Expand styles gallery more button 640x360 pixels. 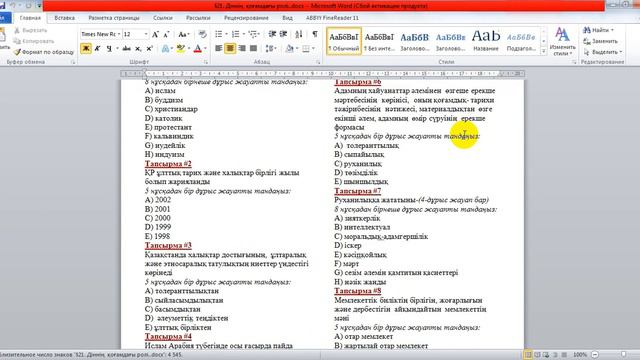tap(543, 52)
